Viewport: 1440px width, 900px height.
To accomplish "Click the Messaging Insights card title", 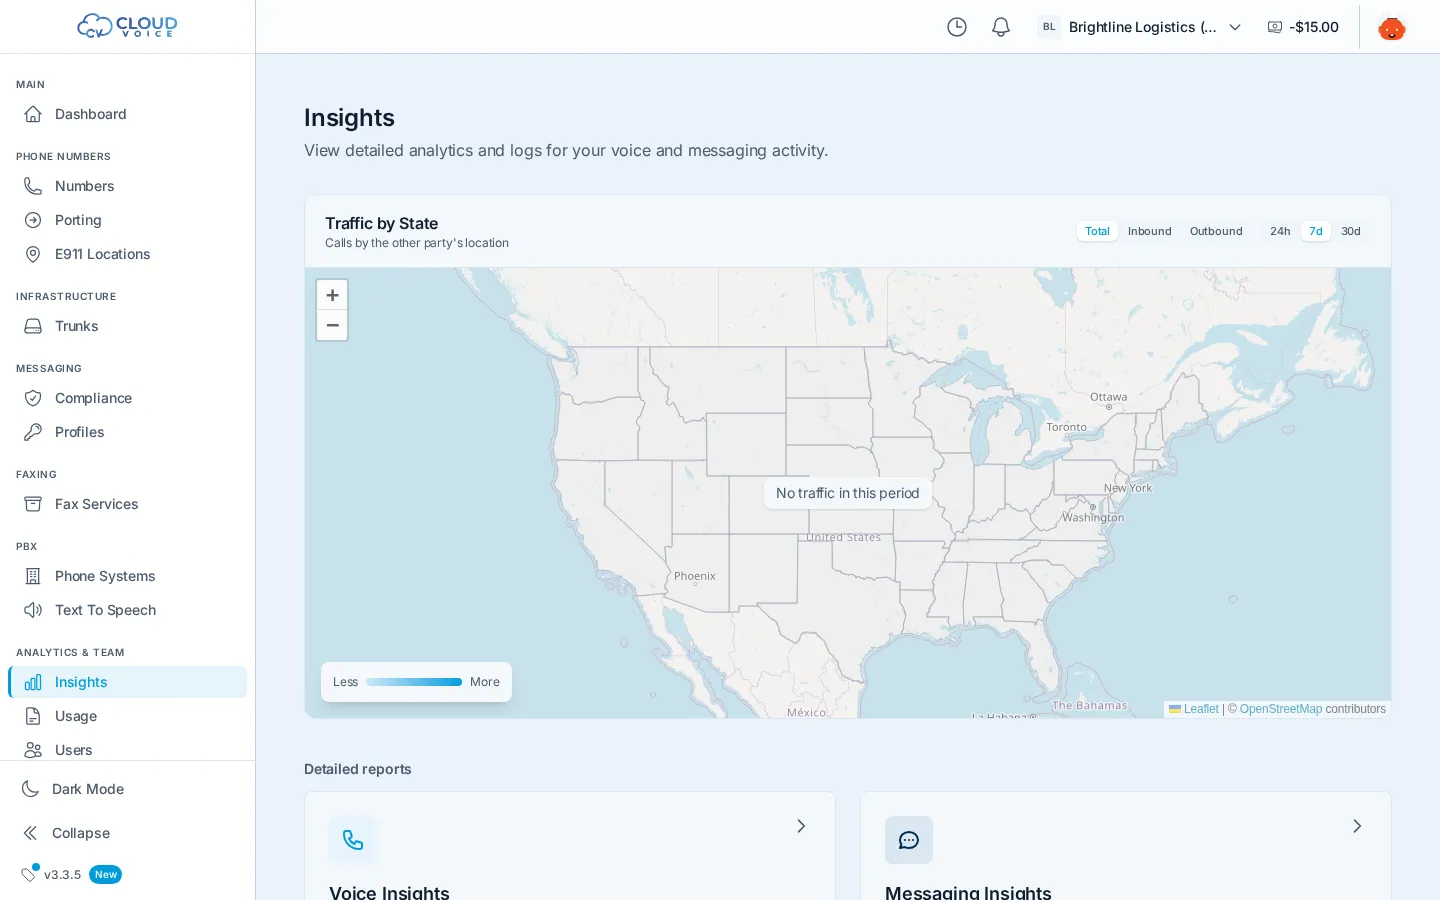I will point(968,892).
